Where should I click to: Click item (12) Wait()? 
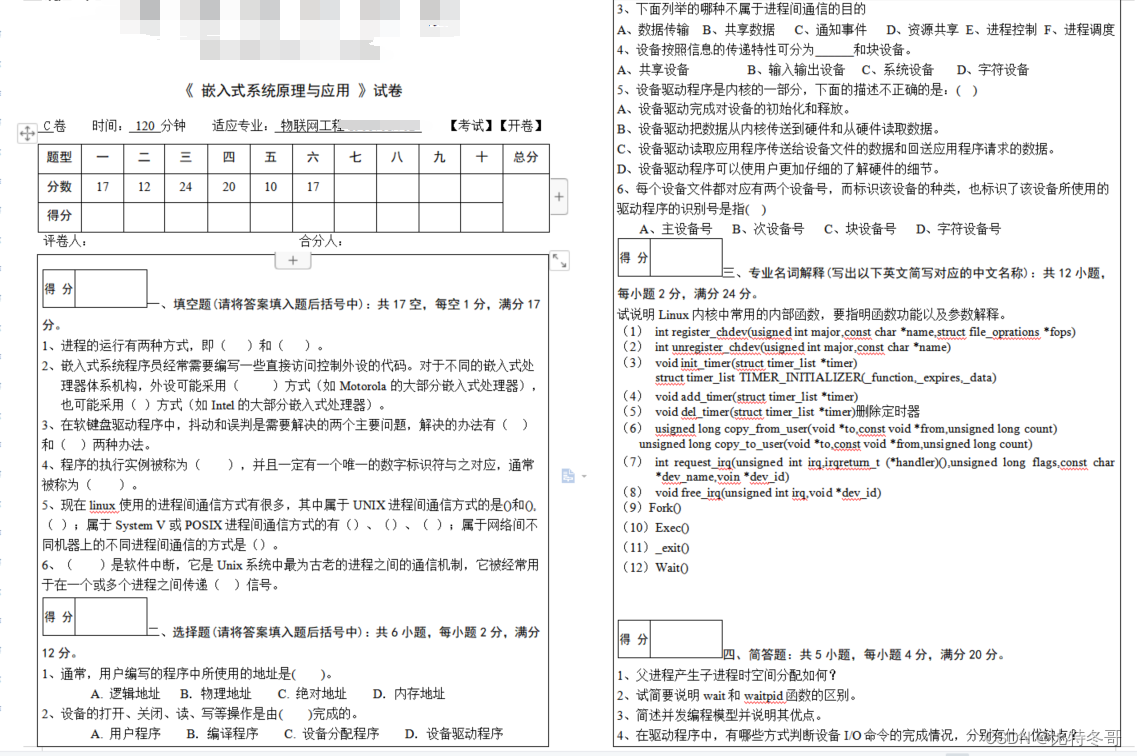[656, 568]
